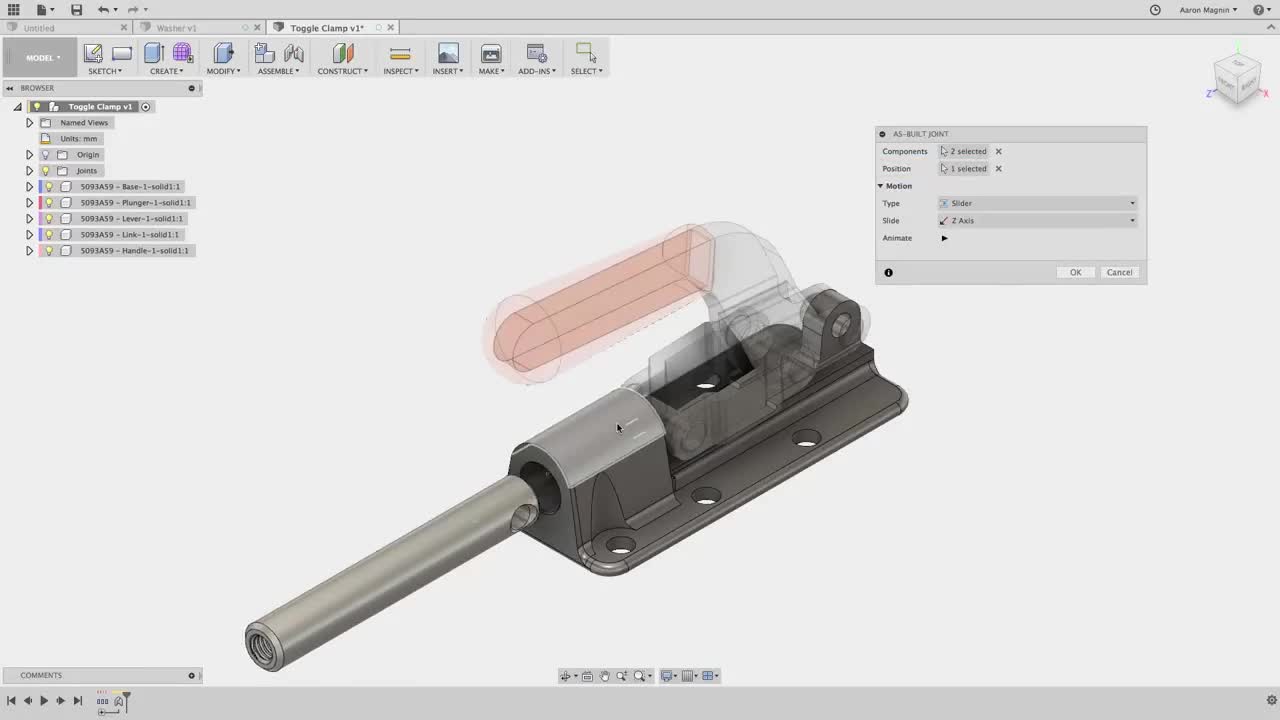Select the Pan hand tool
The image size is (1280, 720).
tap(604, 676)
